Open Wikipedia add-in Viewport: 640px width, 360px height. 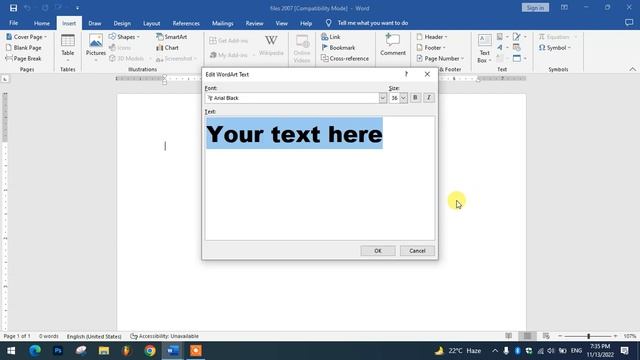coord(271,46)
